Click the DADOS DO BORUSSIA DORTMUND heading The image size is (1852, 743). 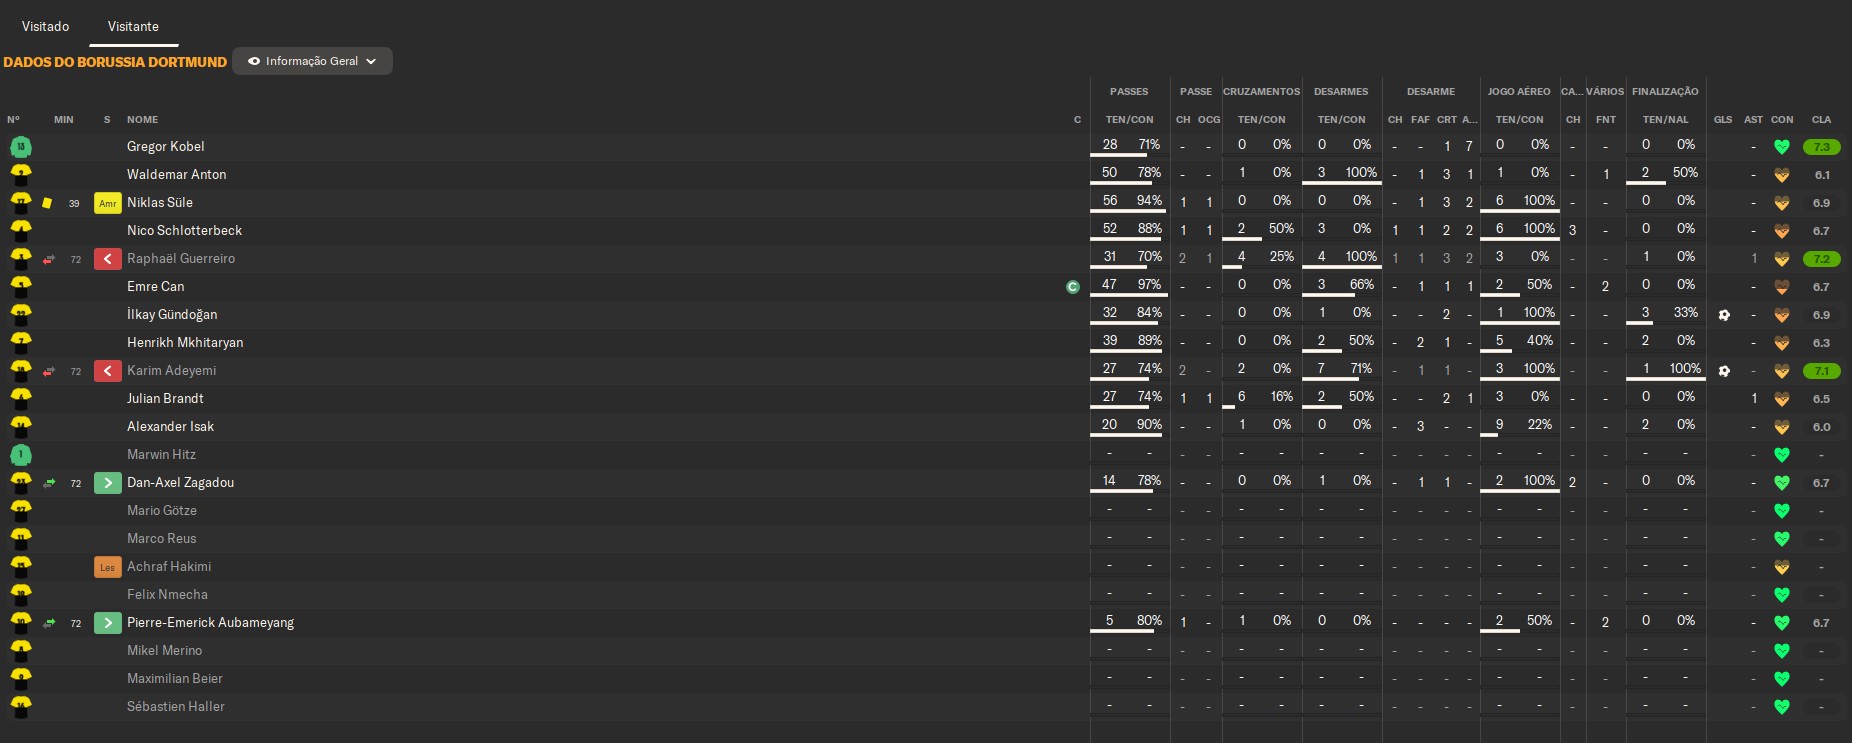pos(115,62)
